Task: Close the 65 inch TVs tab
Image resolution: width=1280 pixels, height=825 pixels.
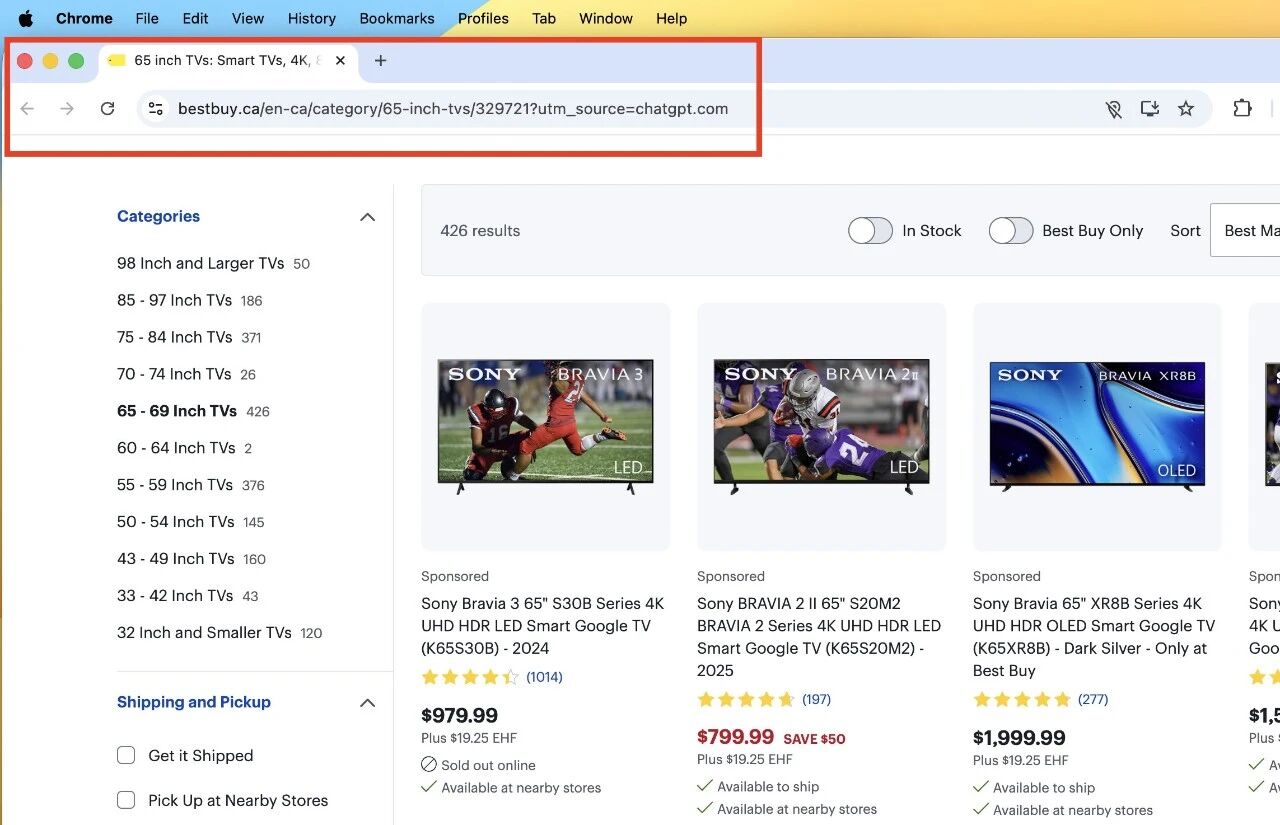Action: pos(340,61)
